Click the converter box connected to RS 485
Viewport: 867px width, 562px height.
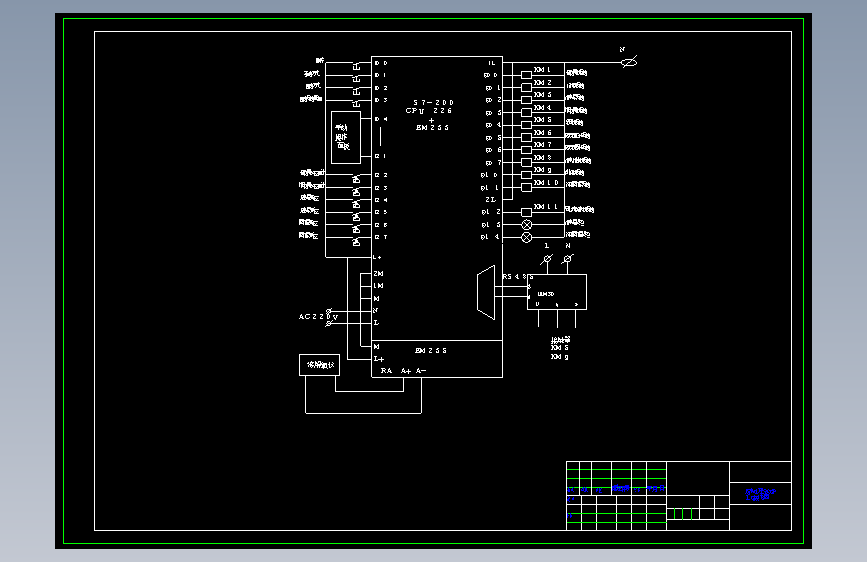557,292
